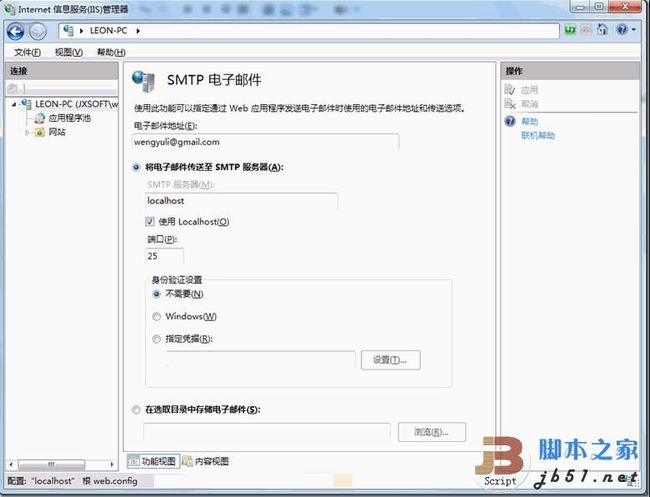Click the 连接 pane header

(62, 71)
